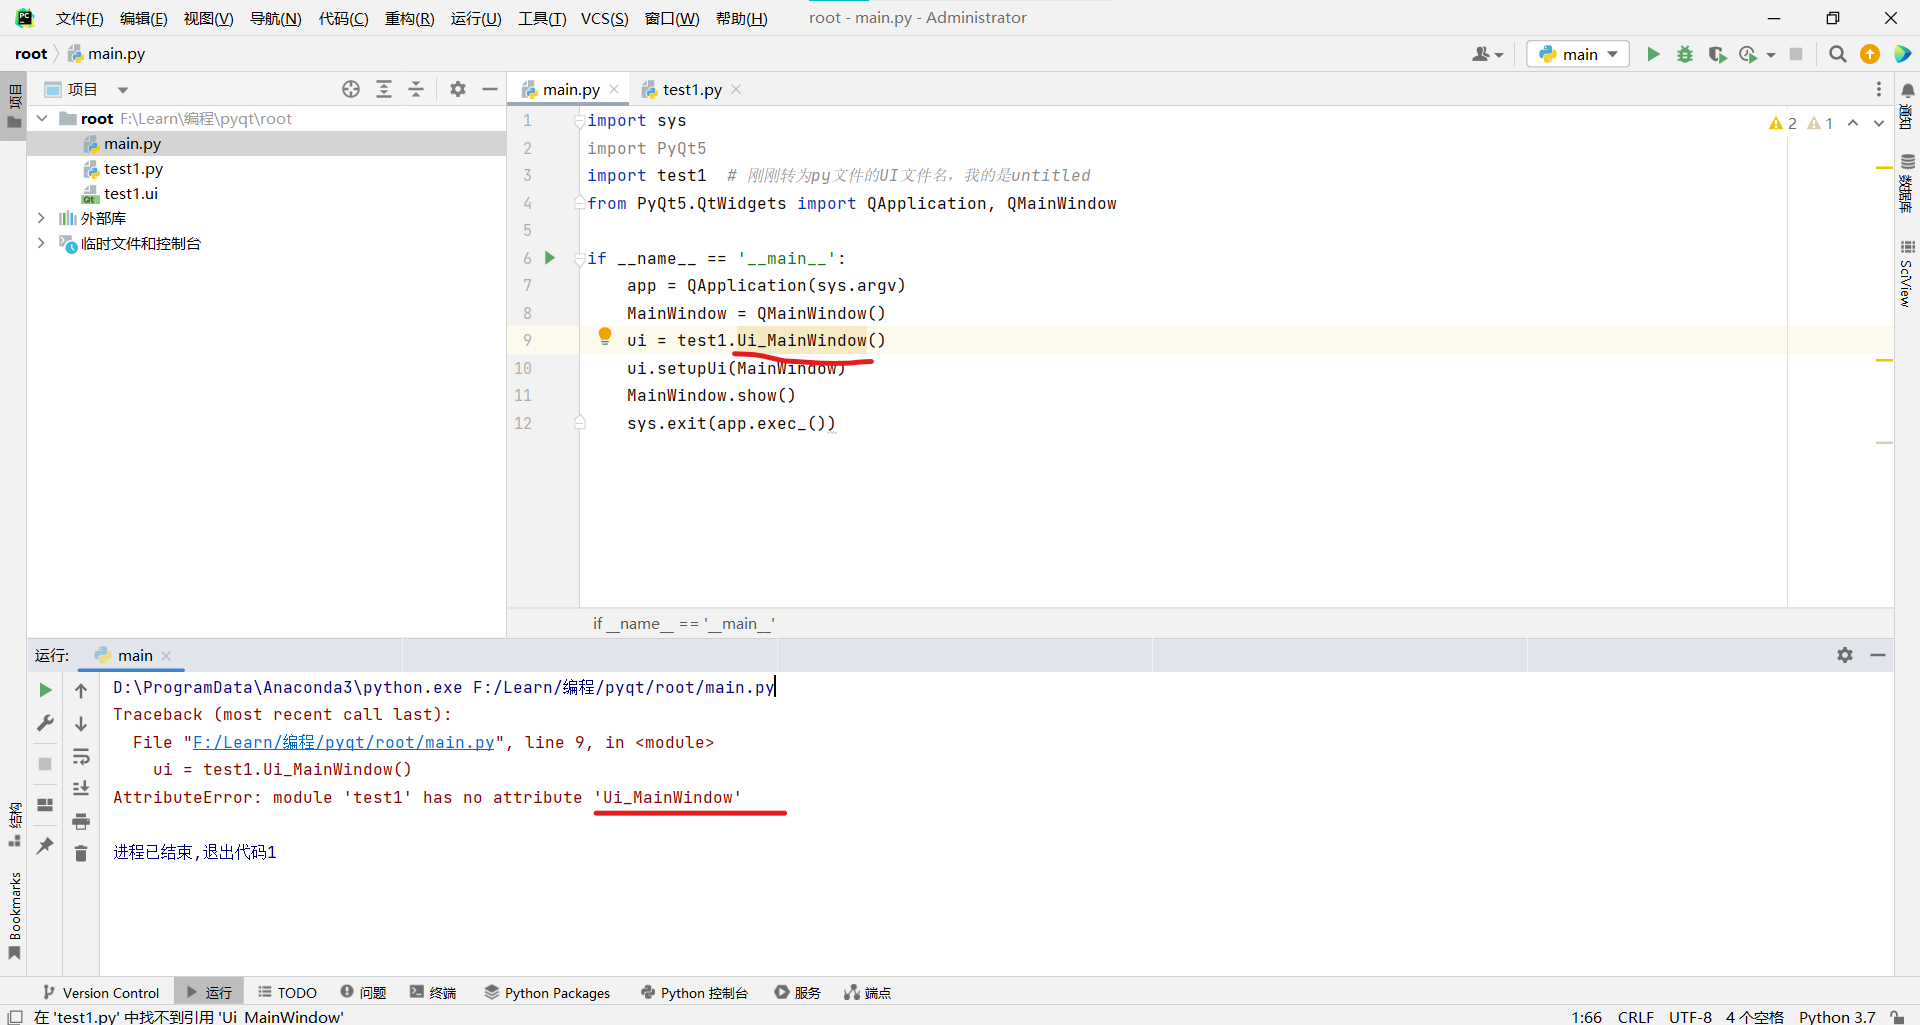Click tool window quick access icon in status bar
The height and width of the screenshot is (1025, 1920).
pos(14,1017)
